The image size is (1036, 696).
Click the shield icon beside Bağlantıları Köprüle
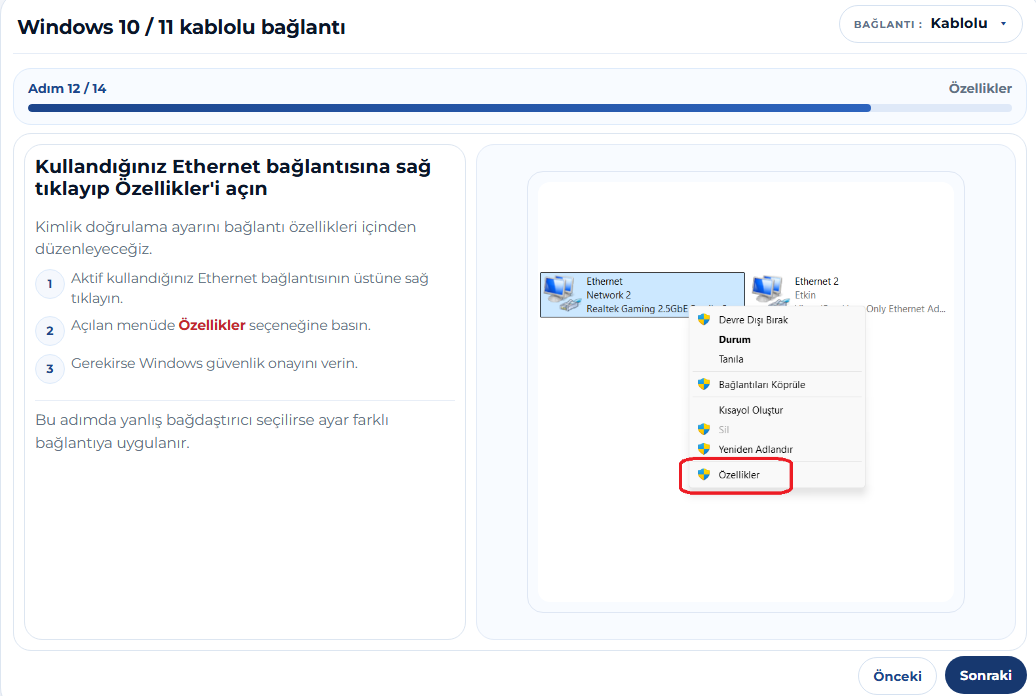(x=704, y=384)
